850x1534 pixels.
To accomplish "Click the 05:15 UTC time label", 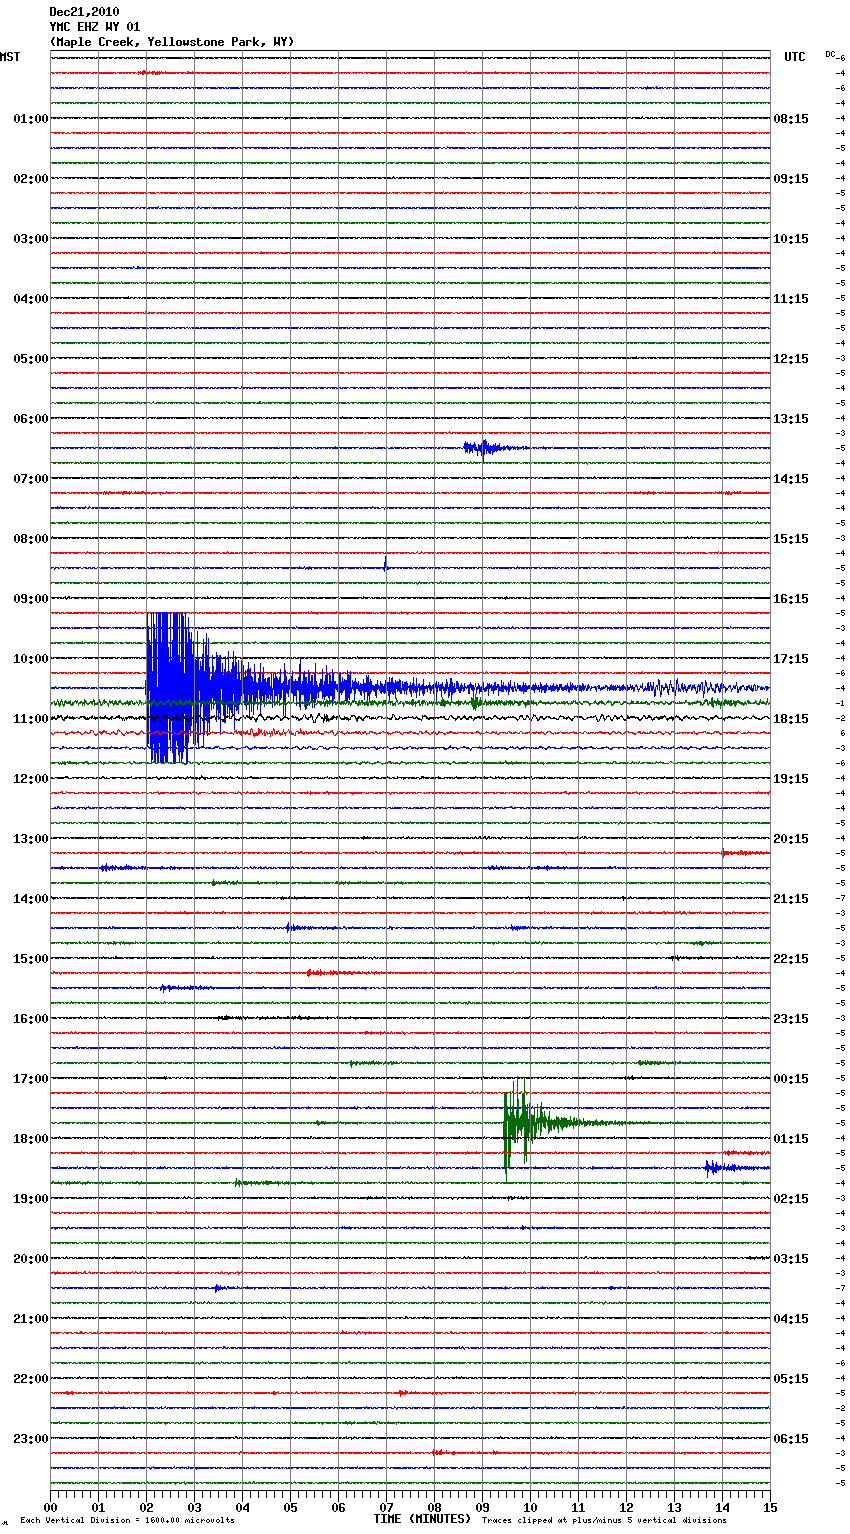I will (791, 1379).
